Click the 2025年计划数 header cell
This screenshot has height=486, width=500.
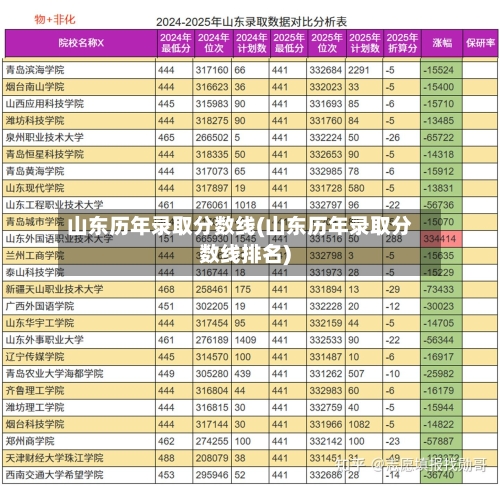pos(365,43)
